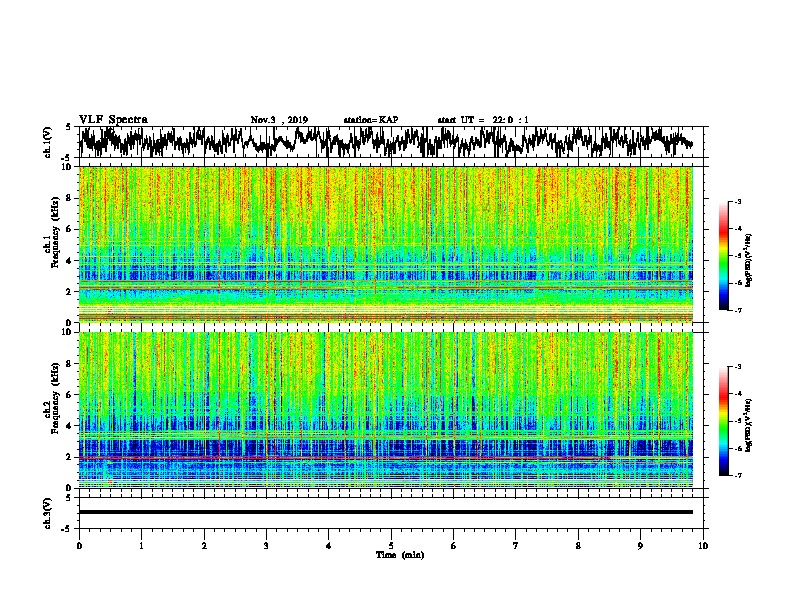Image resolution: width=792 pixels, height=612 pixels.
Task: Click time axis tick label '3'
Action: (266, 546)
